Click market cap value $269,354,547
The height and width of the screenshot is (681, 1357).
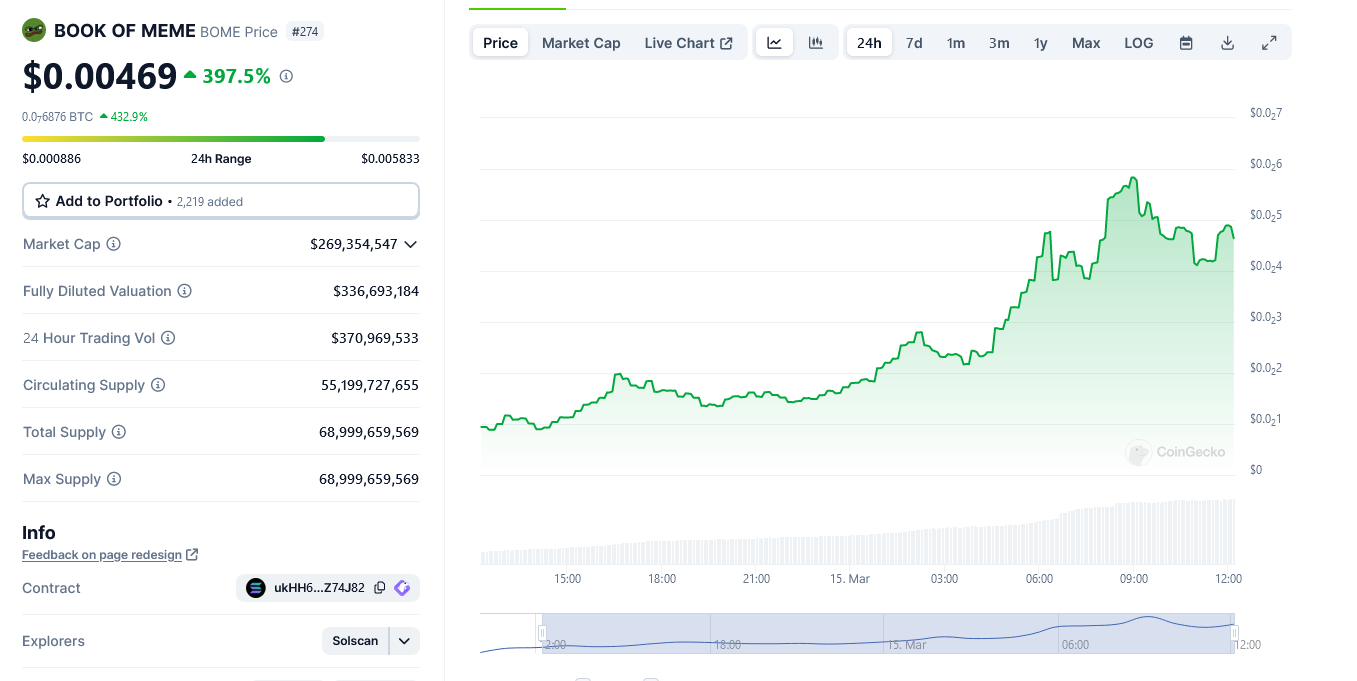point(354,244)
